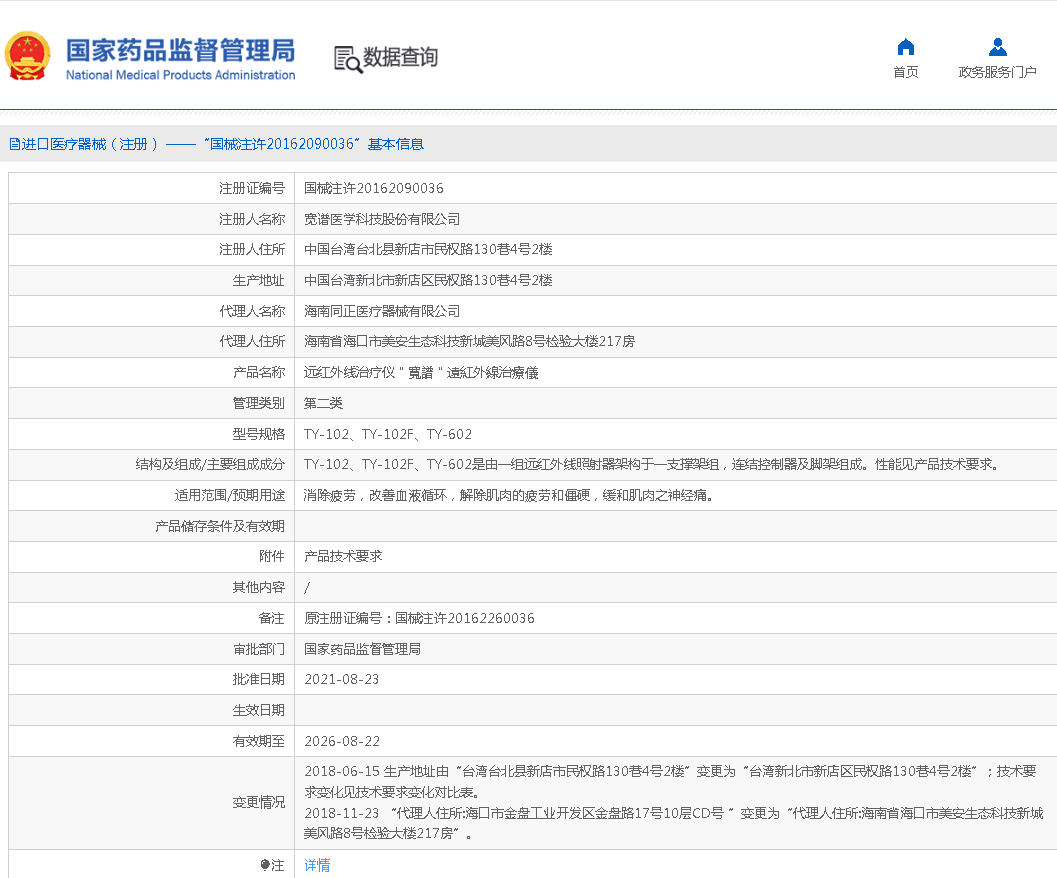Click the bullet icon beside 注

(264, 865)
